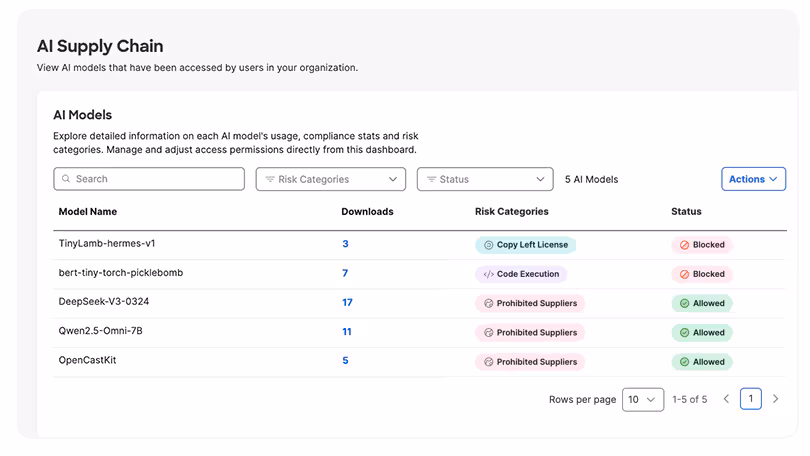810x456 pixels.
Task: Open the 11 downloads link for Qwen2.5-Omni-7B
Action: (x=347, y=331)
